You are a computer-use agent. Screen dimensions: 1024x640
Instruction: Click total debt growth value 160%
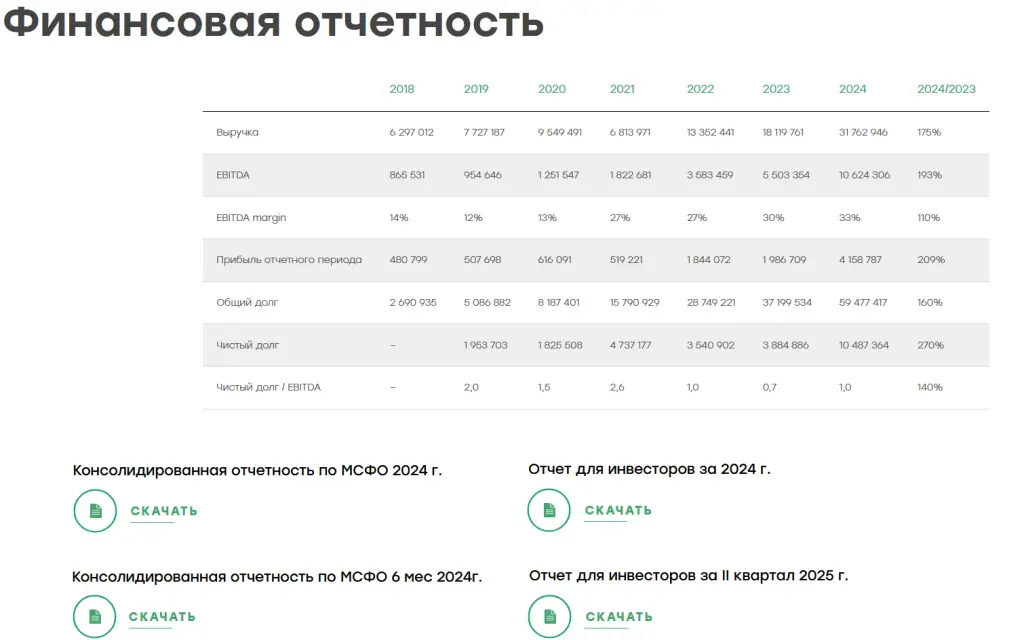coord(930,302)
